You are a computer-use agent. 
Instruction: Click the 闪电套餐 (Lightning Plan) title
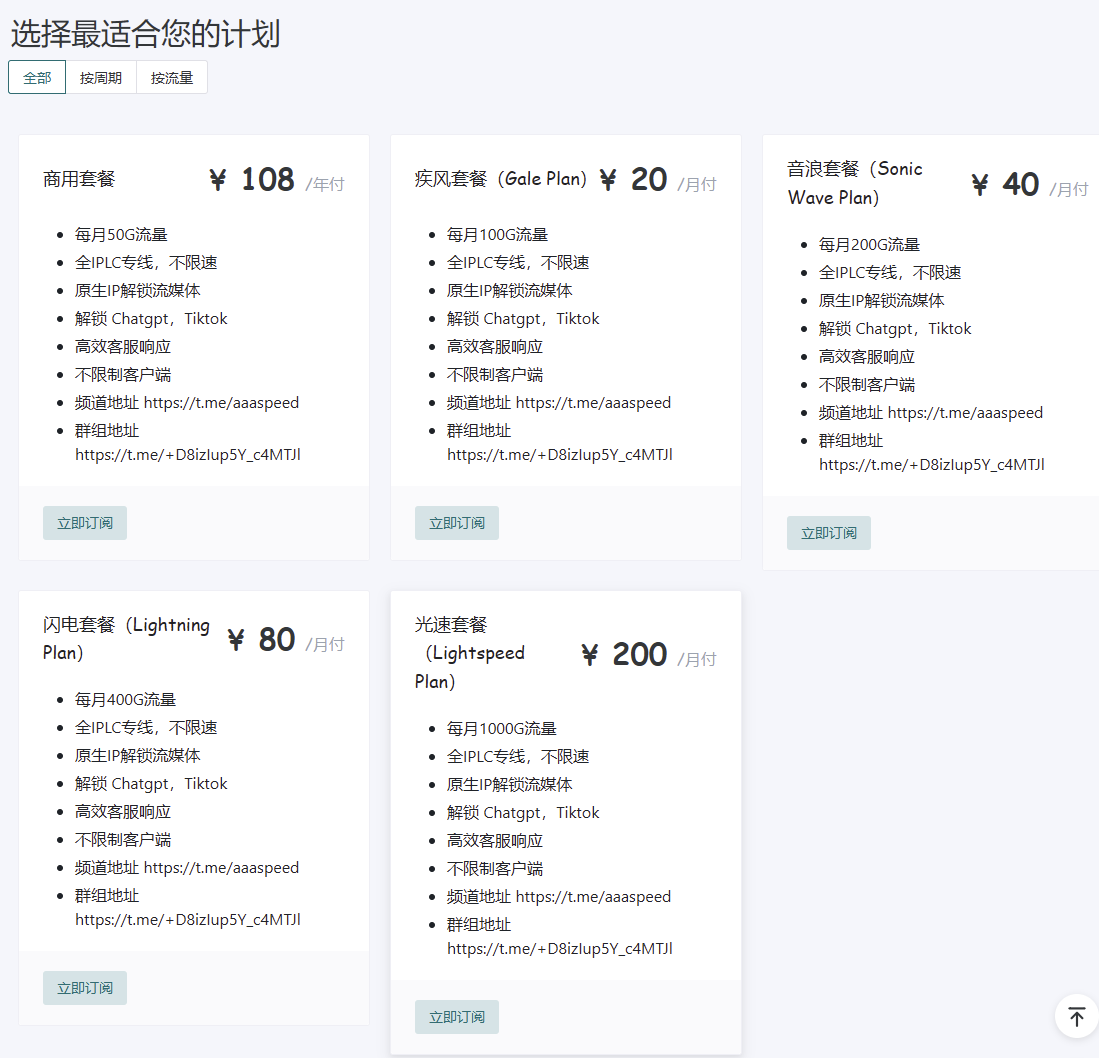click(x=126, y=639)
